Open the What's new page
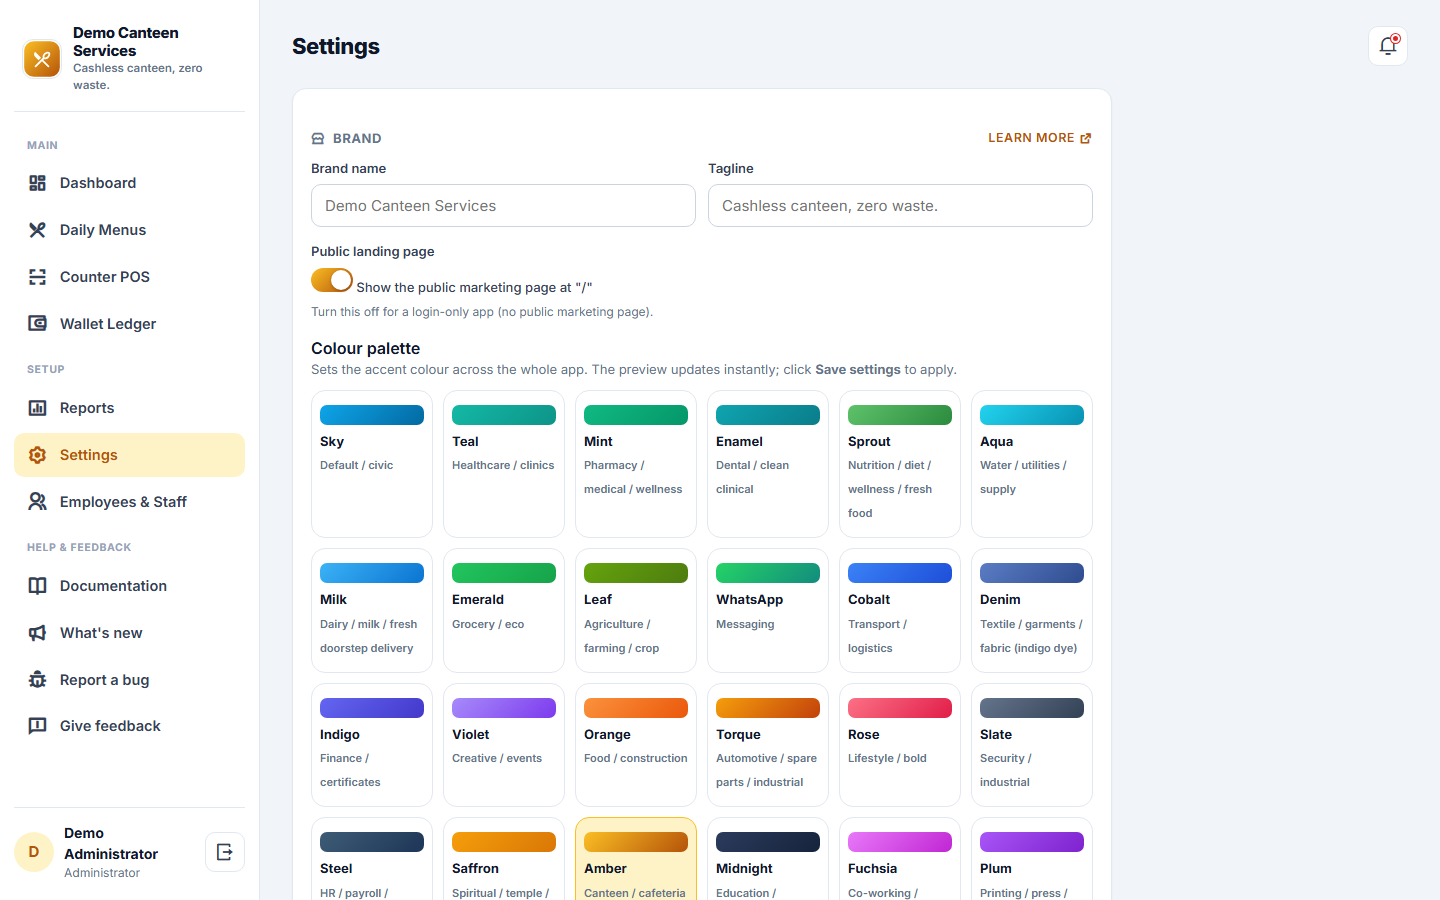The height and width of the screenshot is (900, 1440). (129, 633)
